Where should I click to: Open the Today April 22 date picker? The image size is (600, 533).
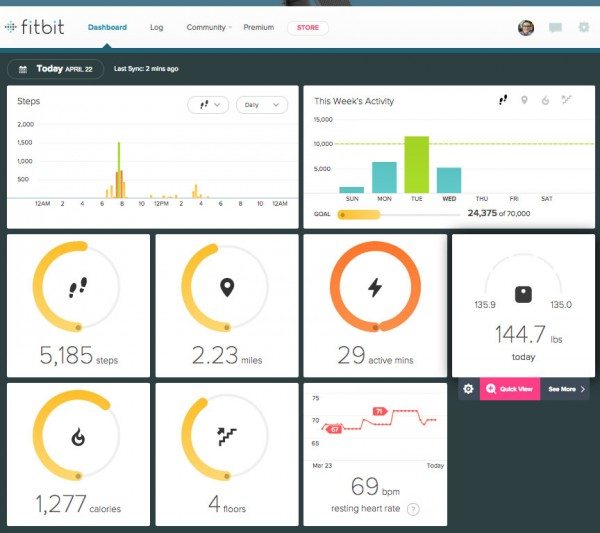coord(55,69)
